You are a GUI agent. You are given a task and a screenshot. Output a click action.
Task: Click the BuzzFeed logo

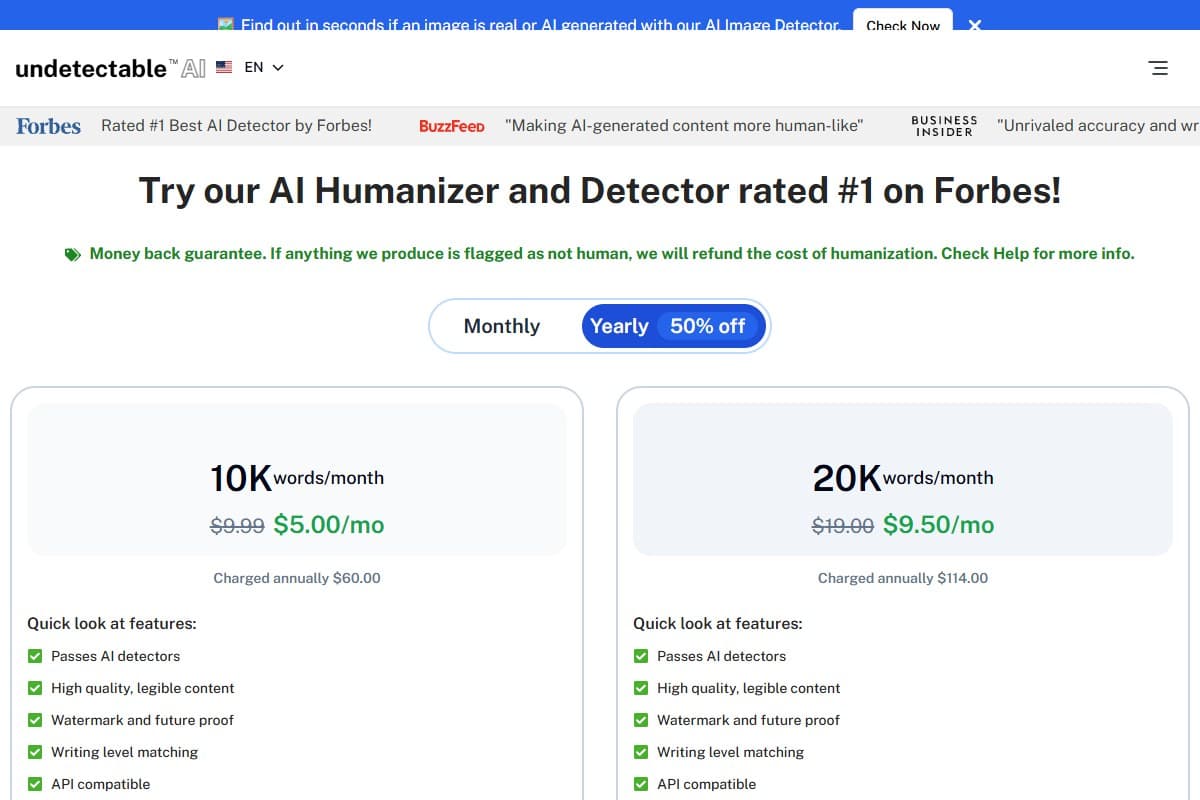452,126
